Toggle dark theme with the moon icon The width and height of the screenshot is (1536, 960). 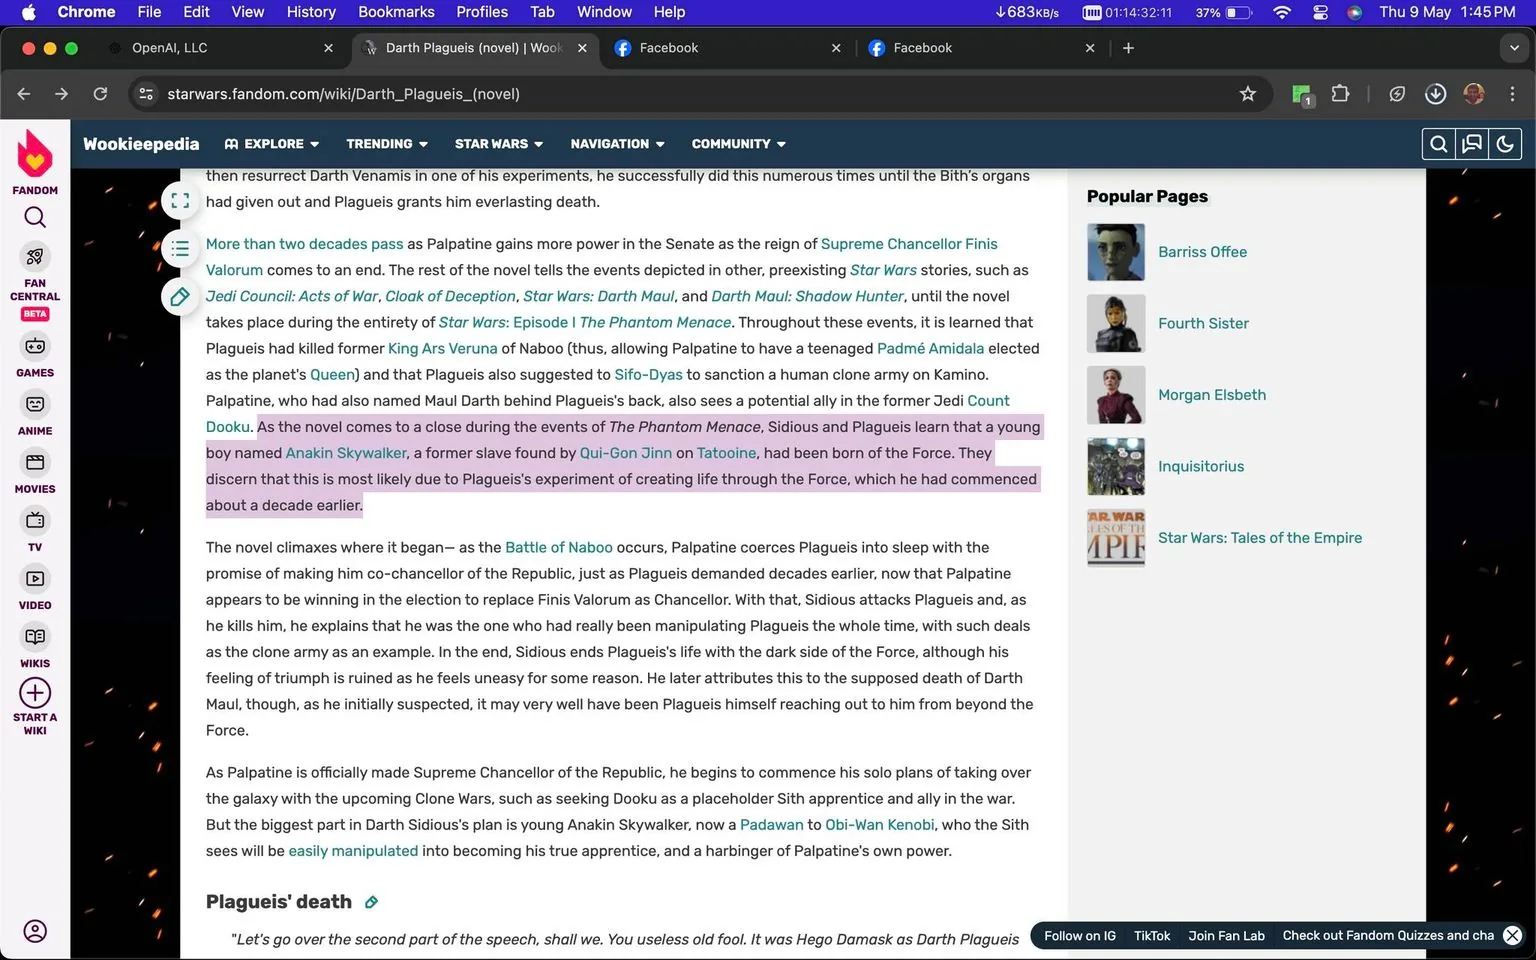point(1505,143)
